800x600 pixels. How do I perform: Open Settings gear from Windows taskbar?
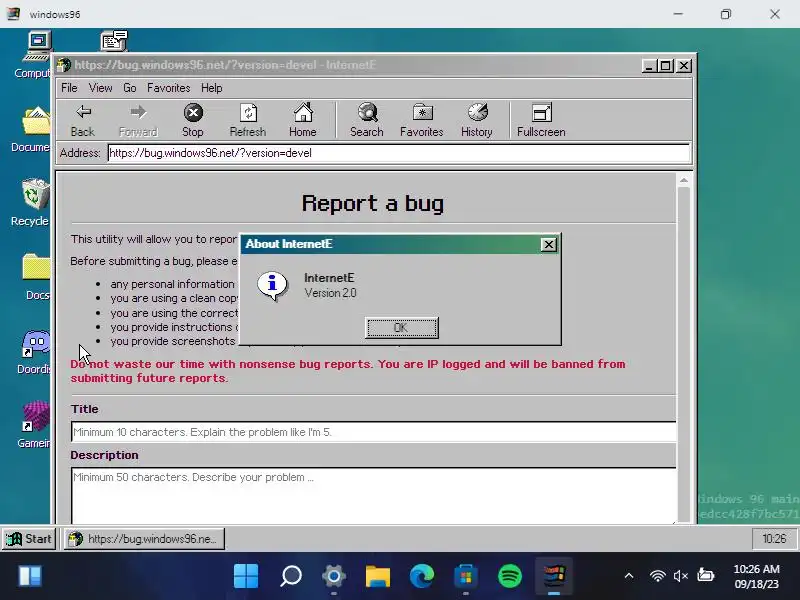[334, 576]
